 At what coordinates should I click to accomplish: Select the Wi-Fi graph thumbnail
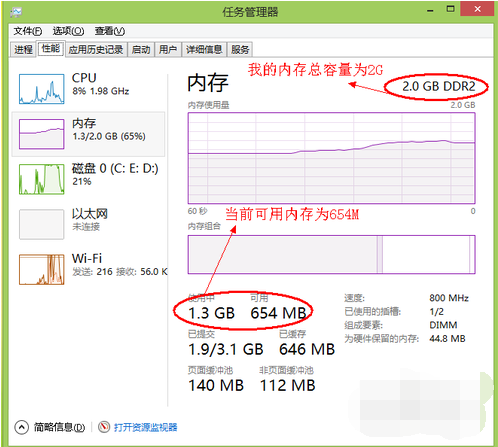[42, 269]
